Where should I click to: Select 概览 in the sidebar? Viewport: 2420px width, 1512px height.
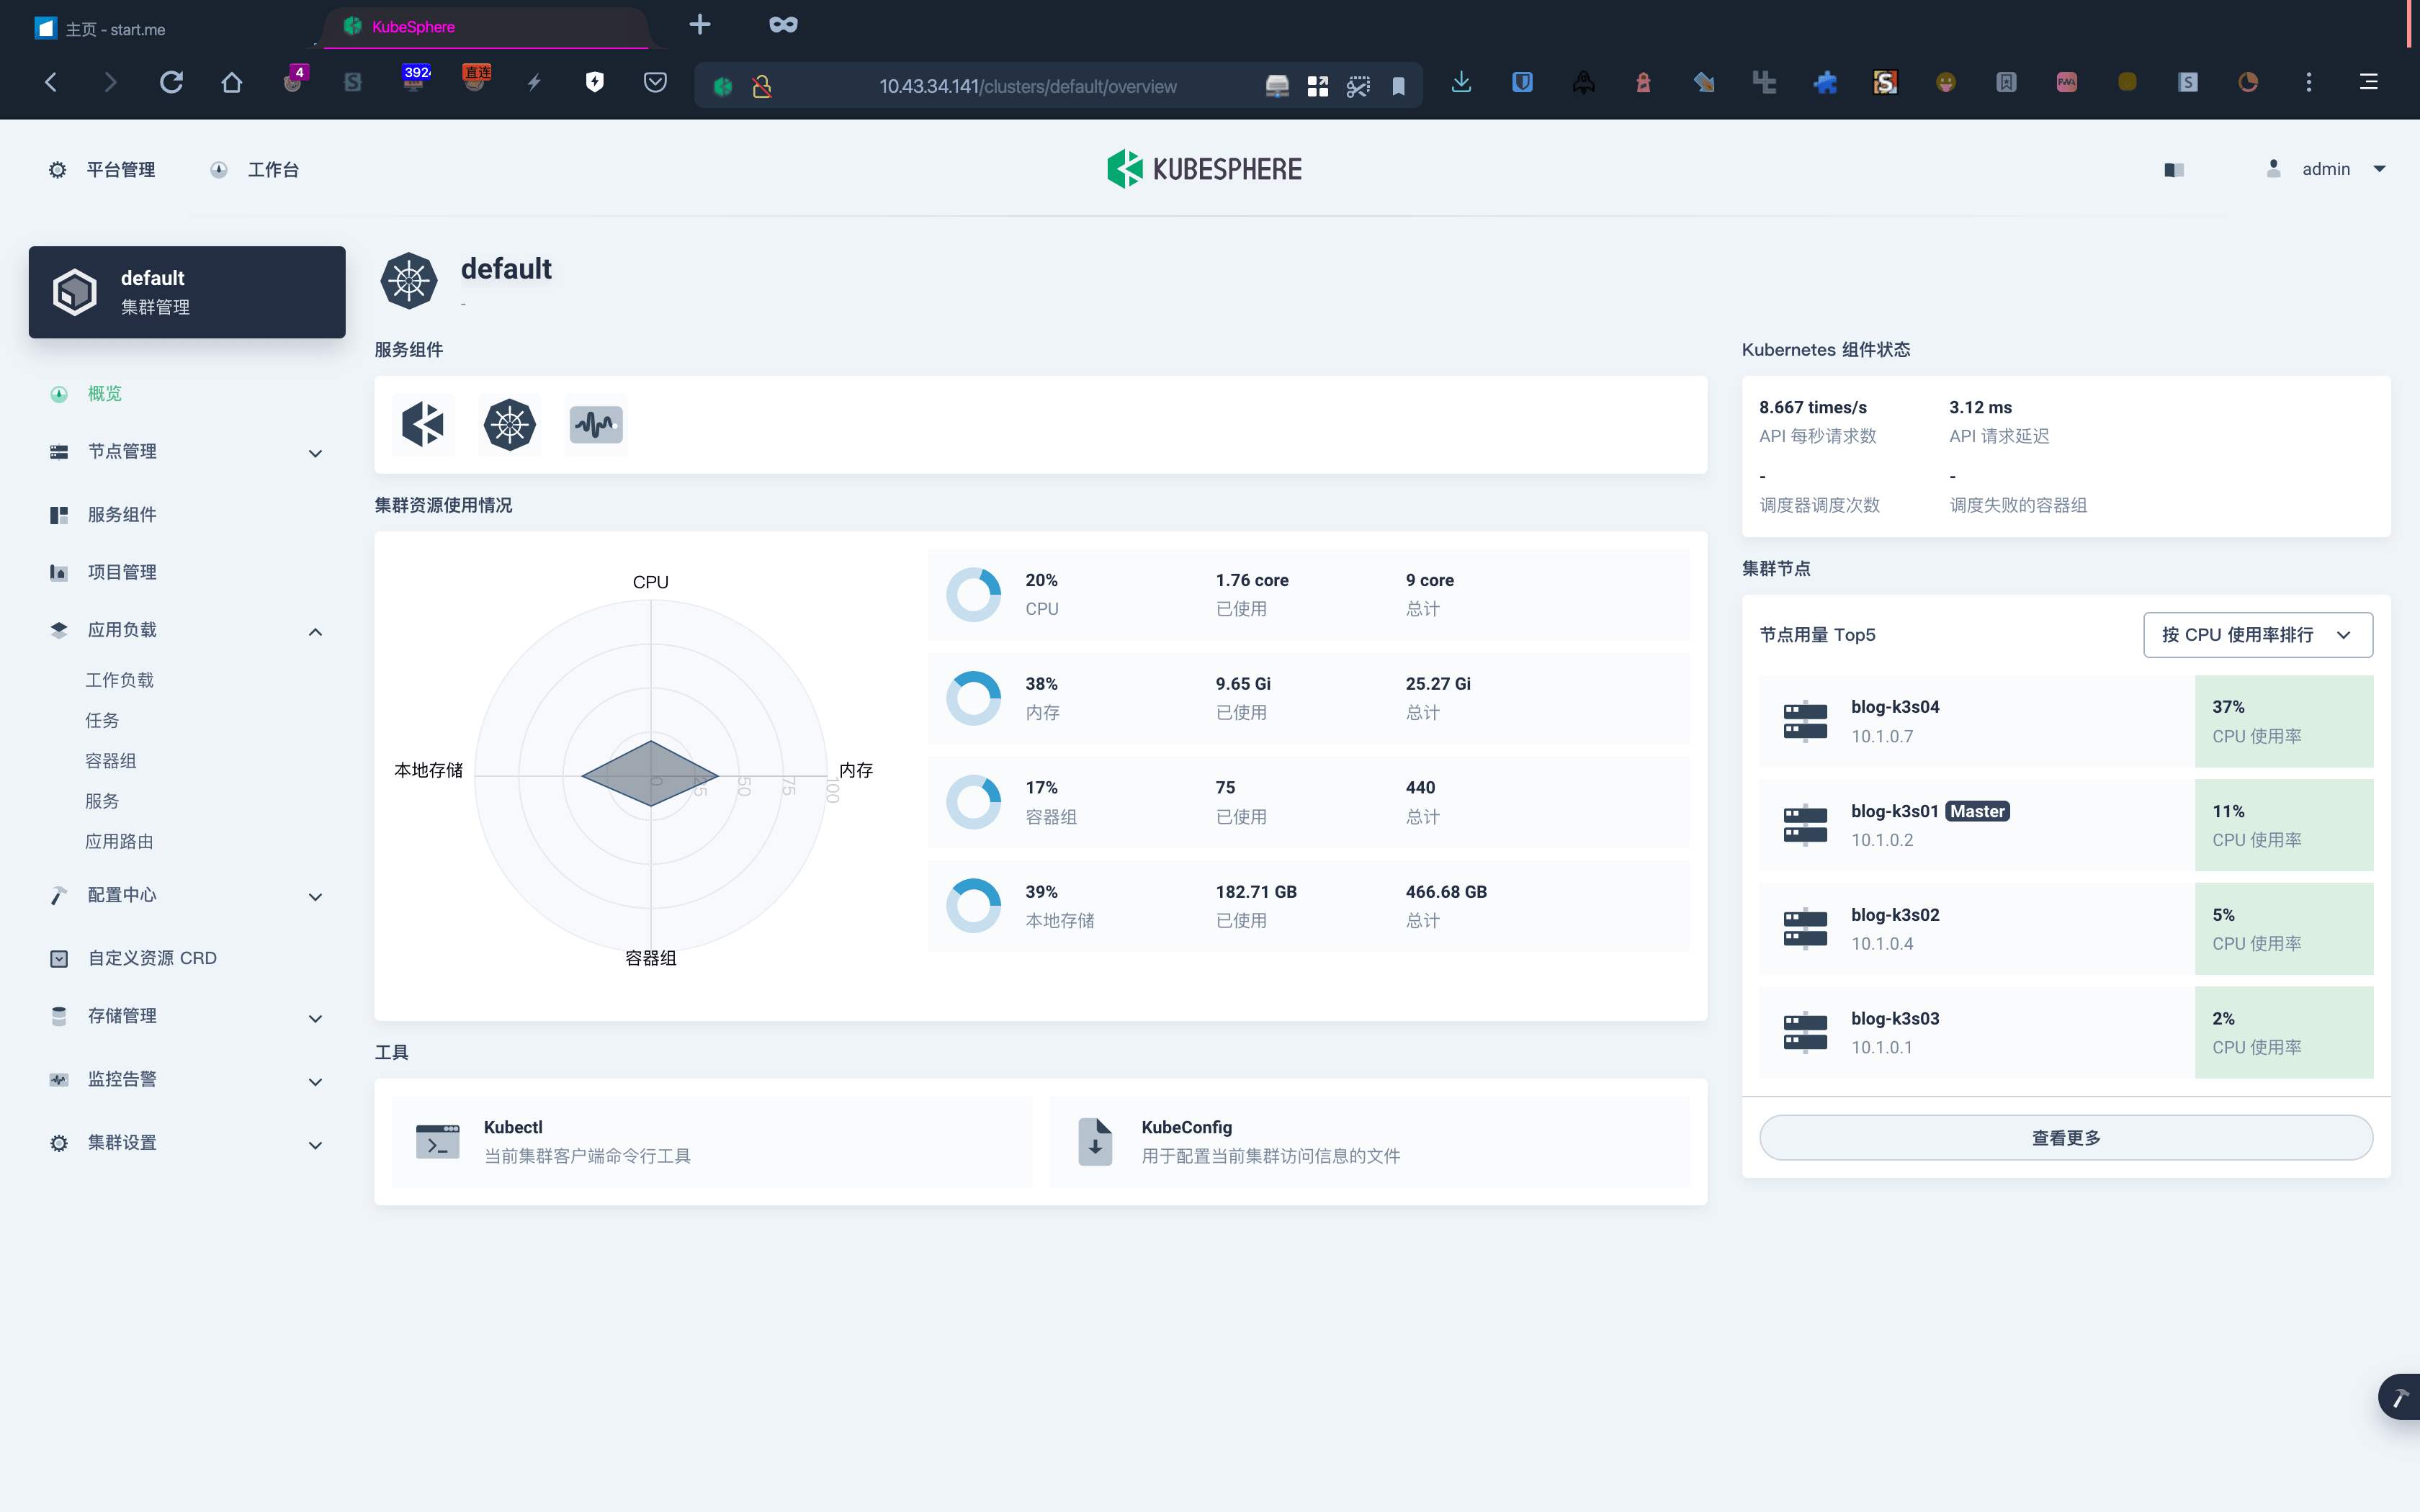[104, 394]
